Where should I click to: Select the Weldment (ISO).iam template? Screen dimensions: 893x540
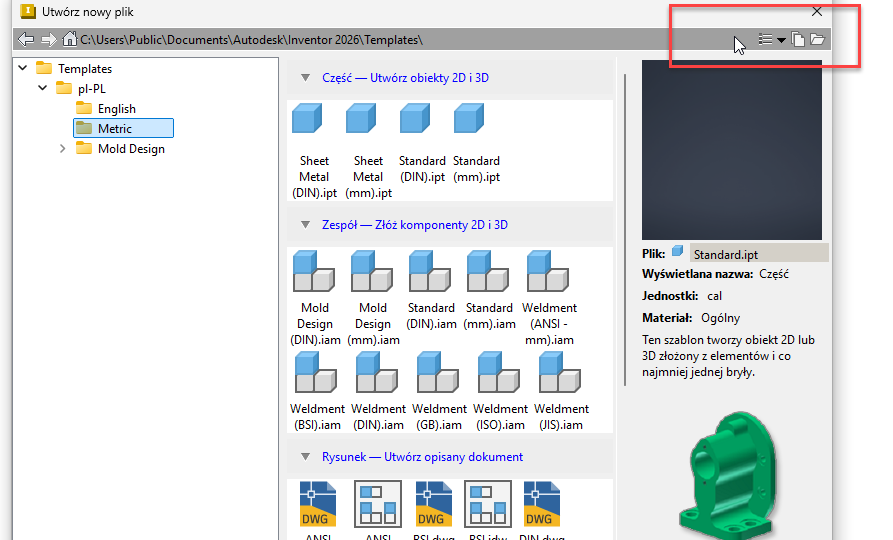tap(500, 392)
